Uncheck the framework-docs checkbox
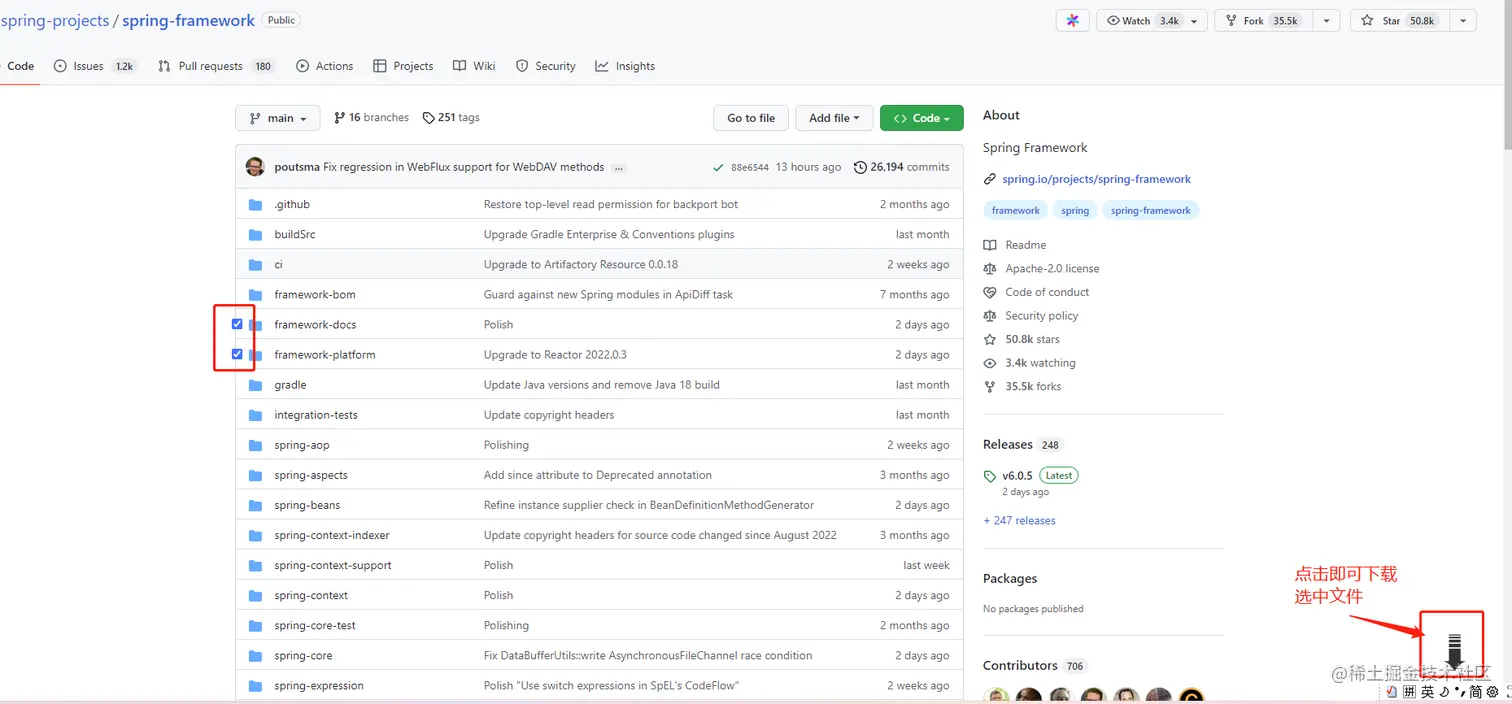This screenshot has height=704, width=1512. point(237,324)
